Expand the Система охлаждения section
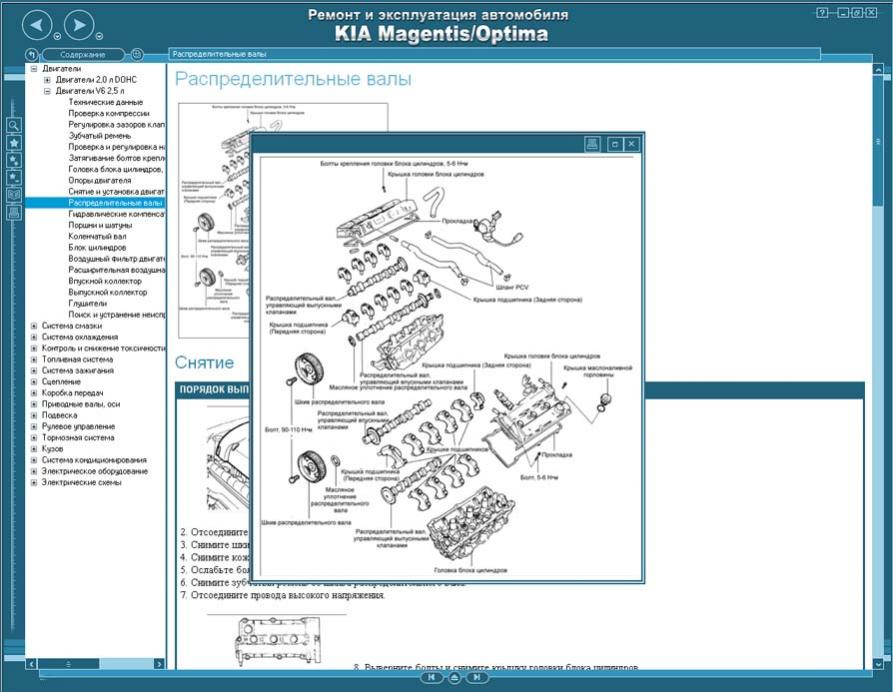Screen dimensions: 893x692 [x=34, y=337]
